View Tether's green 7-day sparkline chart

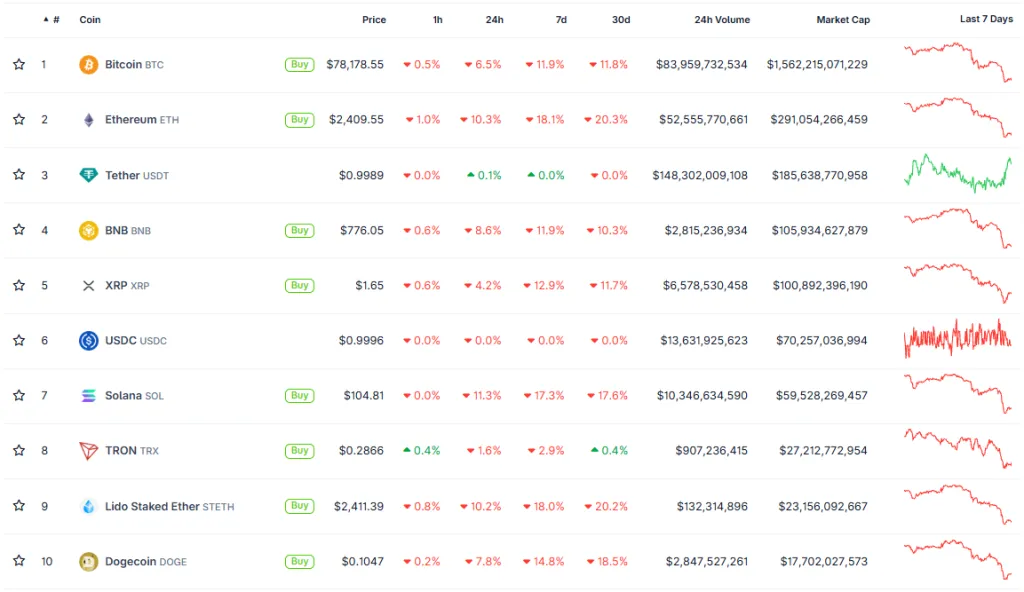[x=958, y=173]
